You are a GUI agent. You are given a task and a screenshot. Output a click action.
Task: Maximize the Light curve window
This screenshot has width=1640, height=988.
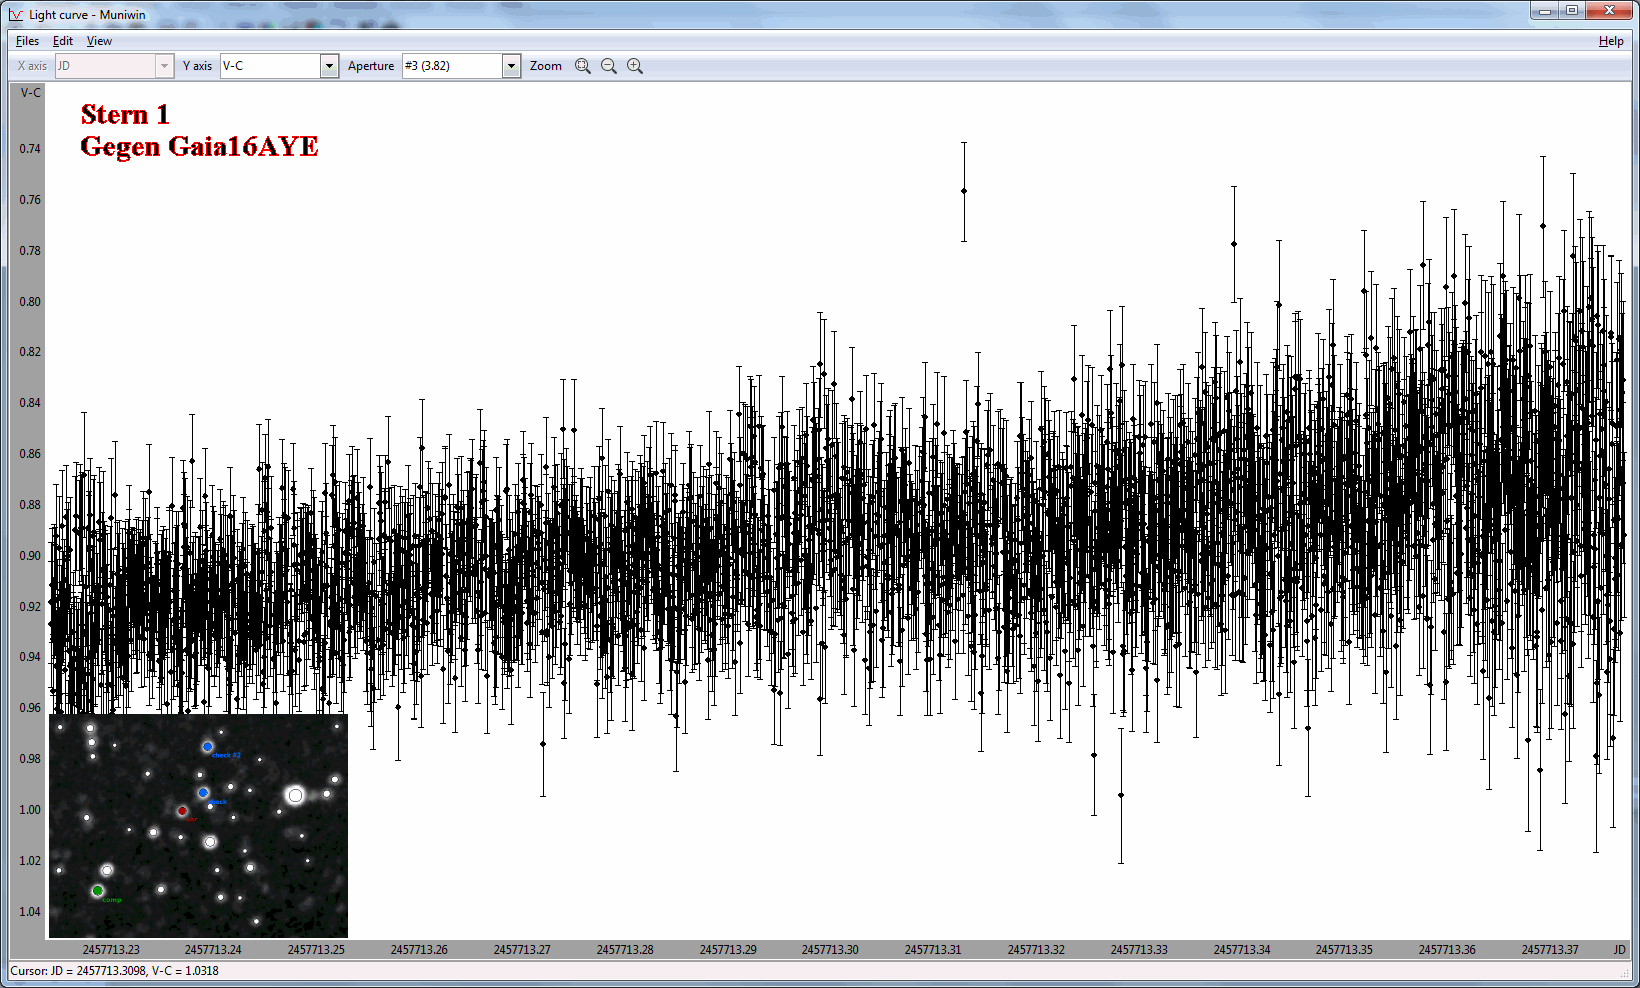coord(1572,11)
